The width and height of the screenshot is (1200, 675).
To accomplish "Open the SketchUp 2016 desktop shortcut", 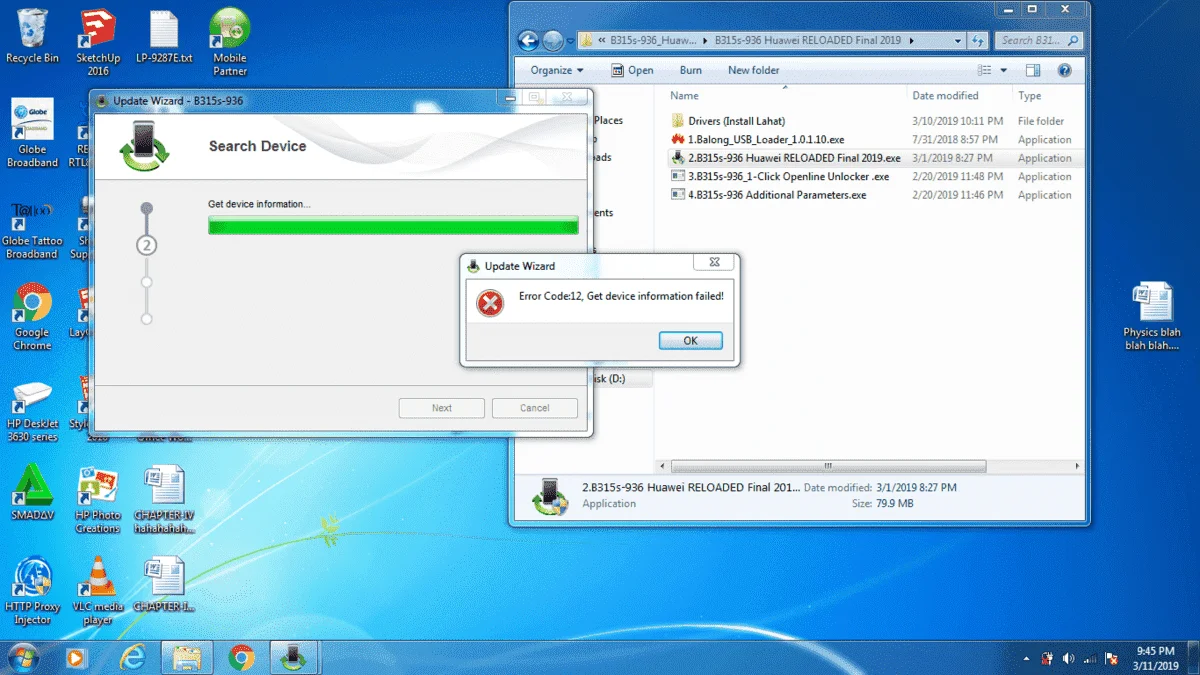I will pos(98,43).
